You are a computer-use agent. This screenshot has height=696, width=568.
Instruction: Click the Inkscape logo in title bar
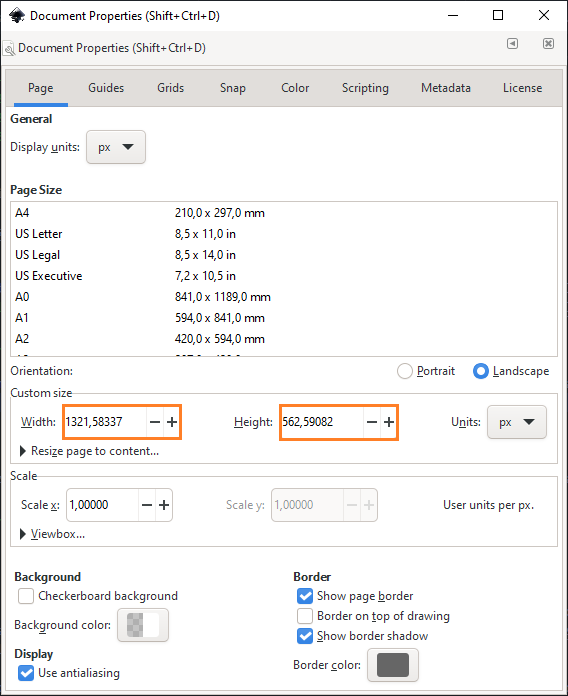pyautogui.click(x=16, y=16)
